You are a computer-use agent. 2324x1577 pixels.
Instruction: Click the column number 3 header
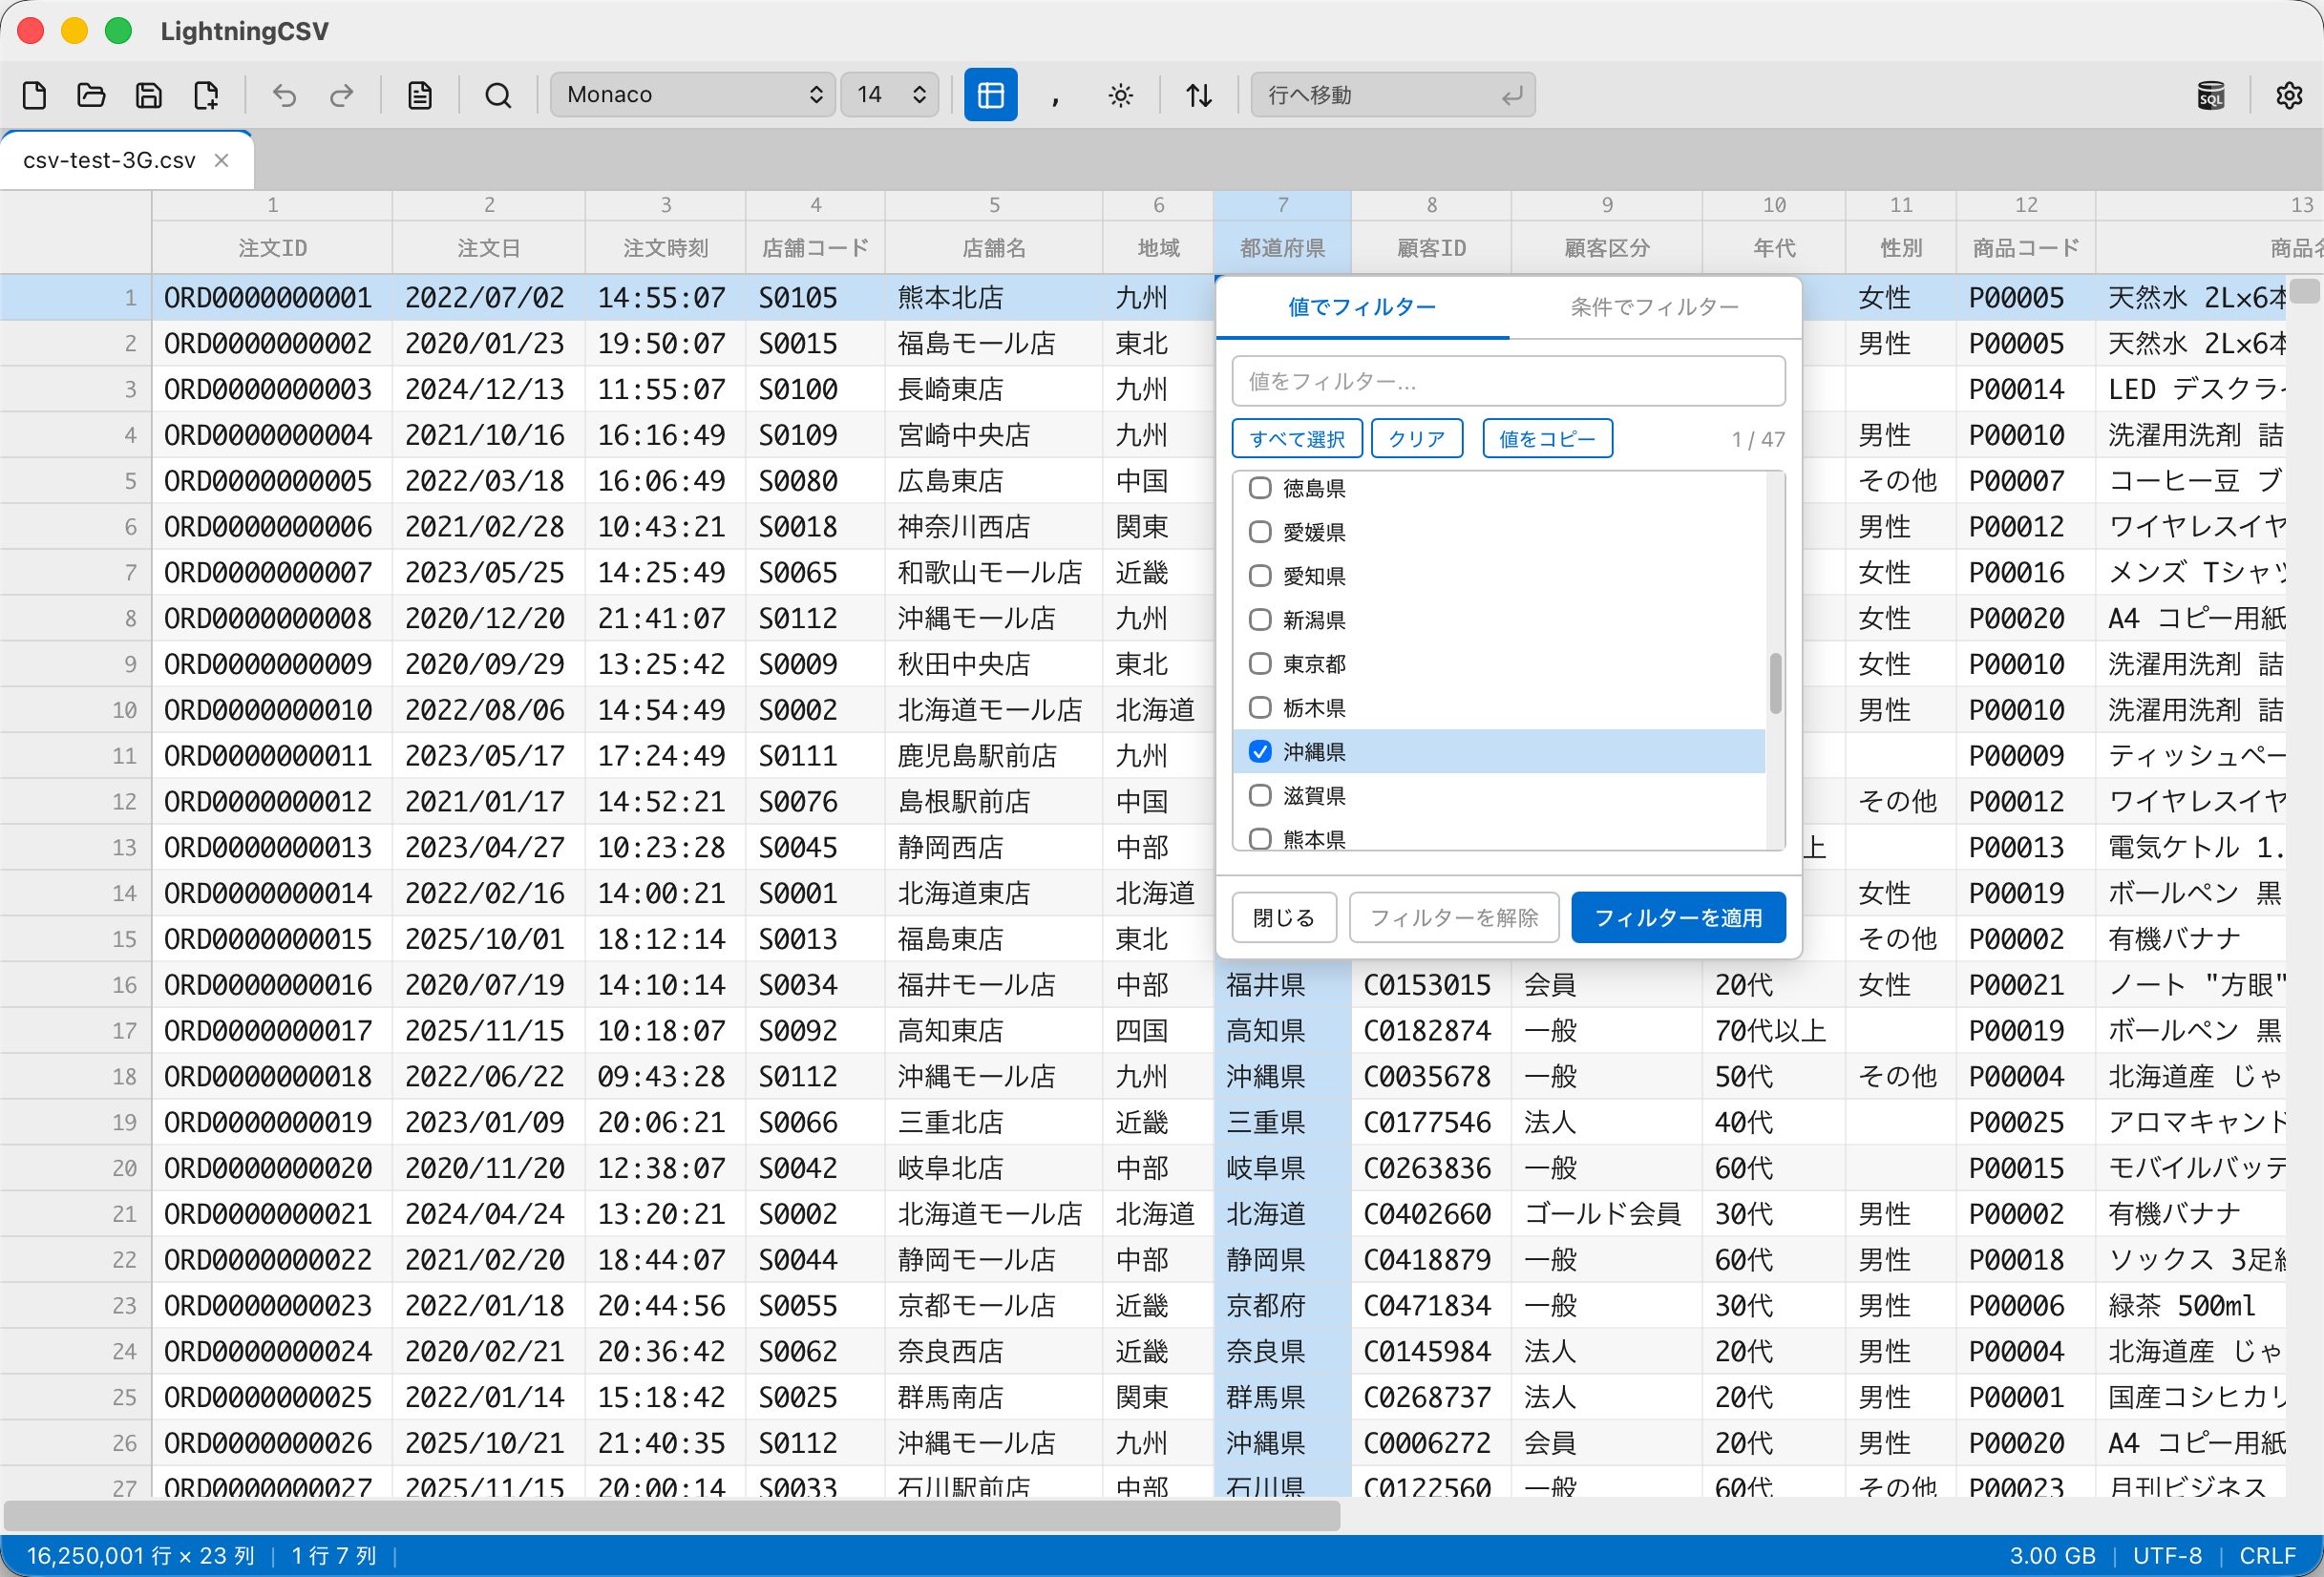tap(665, 205)
